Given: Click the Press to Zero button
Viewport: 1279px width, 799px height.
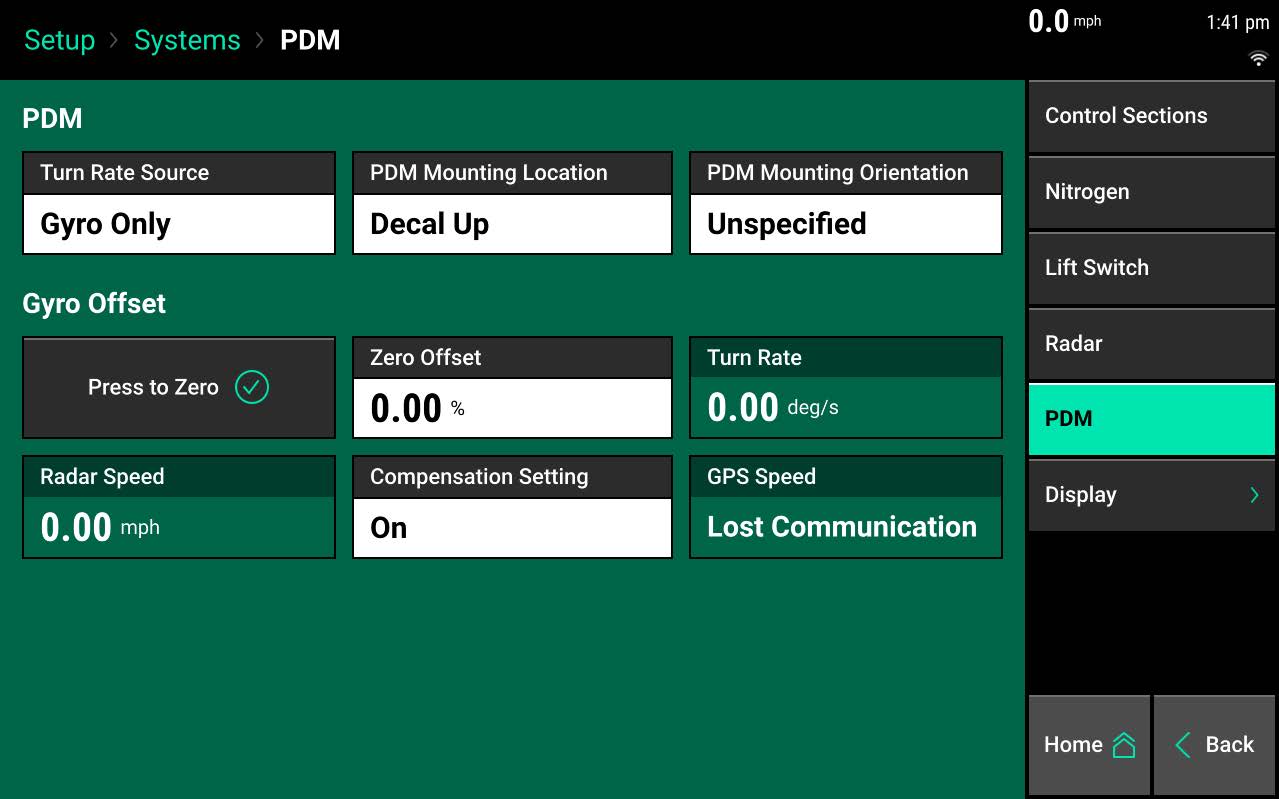Looking at the screenshot, I should [x=179, y=387].
